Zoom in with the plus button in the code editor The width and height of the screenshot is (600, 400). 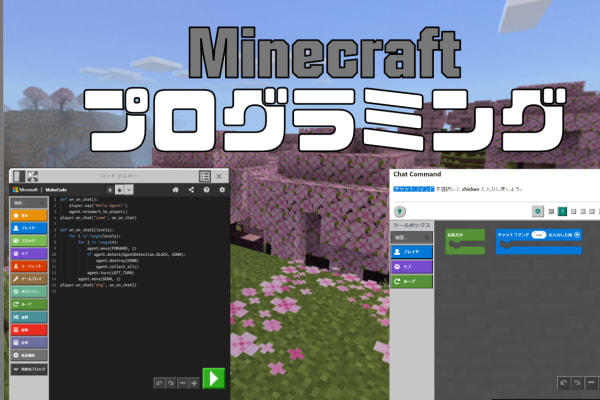pyautogui.click(x=194, y=383)
